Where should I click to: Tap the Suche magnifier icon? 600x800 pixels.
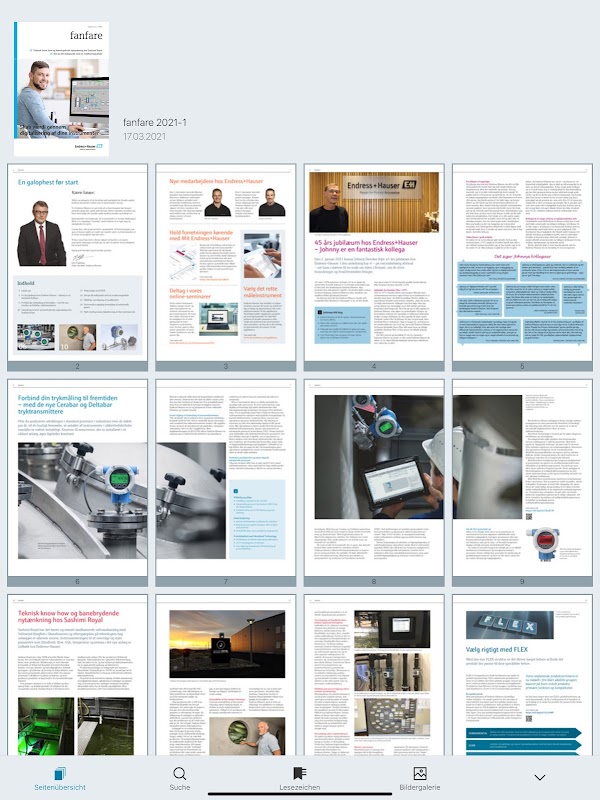pyautogui.click(x=180, y=774)
